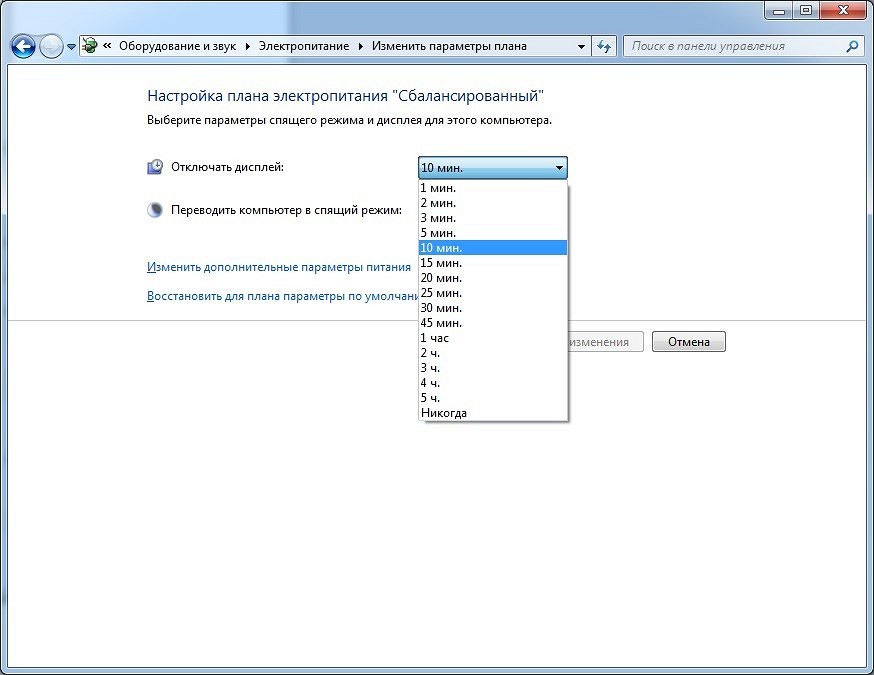Select '4 ч.' option
874x675 pixels.
coord(493,383)
